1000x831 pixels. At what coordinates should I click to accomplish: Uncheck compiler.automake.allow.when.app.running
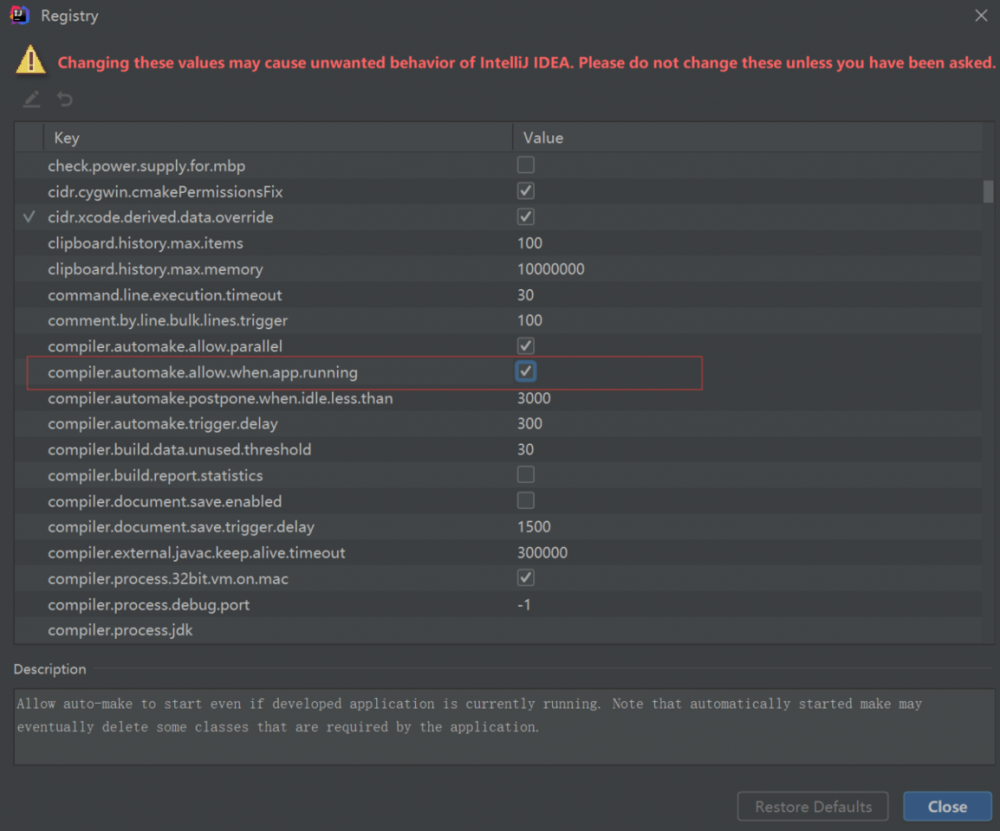526,372
